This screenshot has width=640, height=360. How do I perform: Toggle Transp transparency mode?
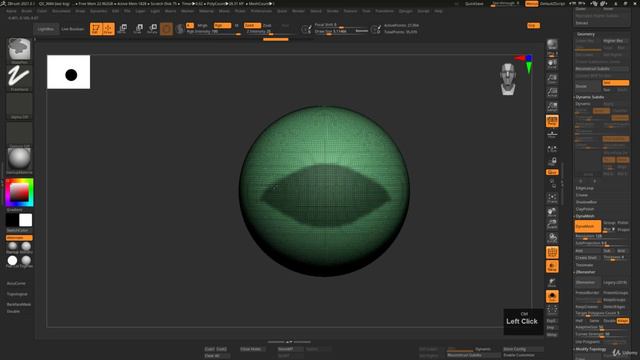(552, 267)
